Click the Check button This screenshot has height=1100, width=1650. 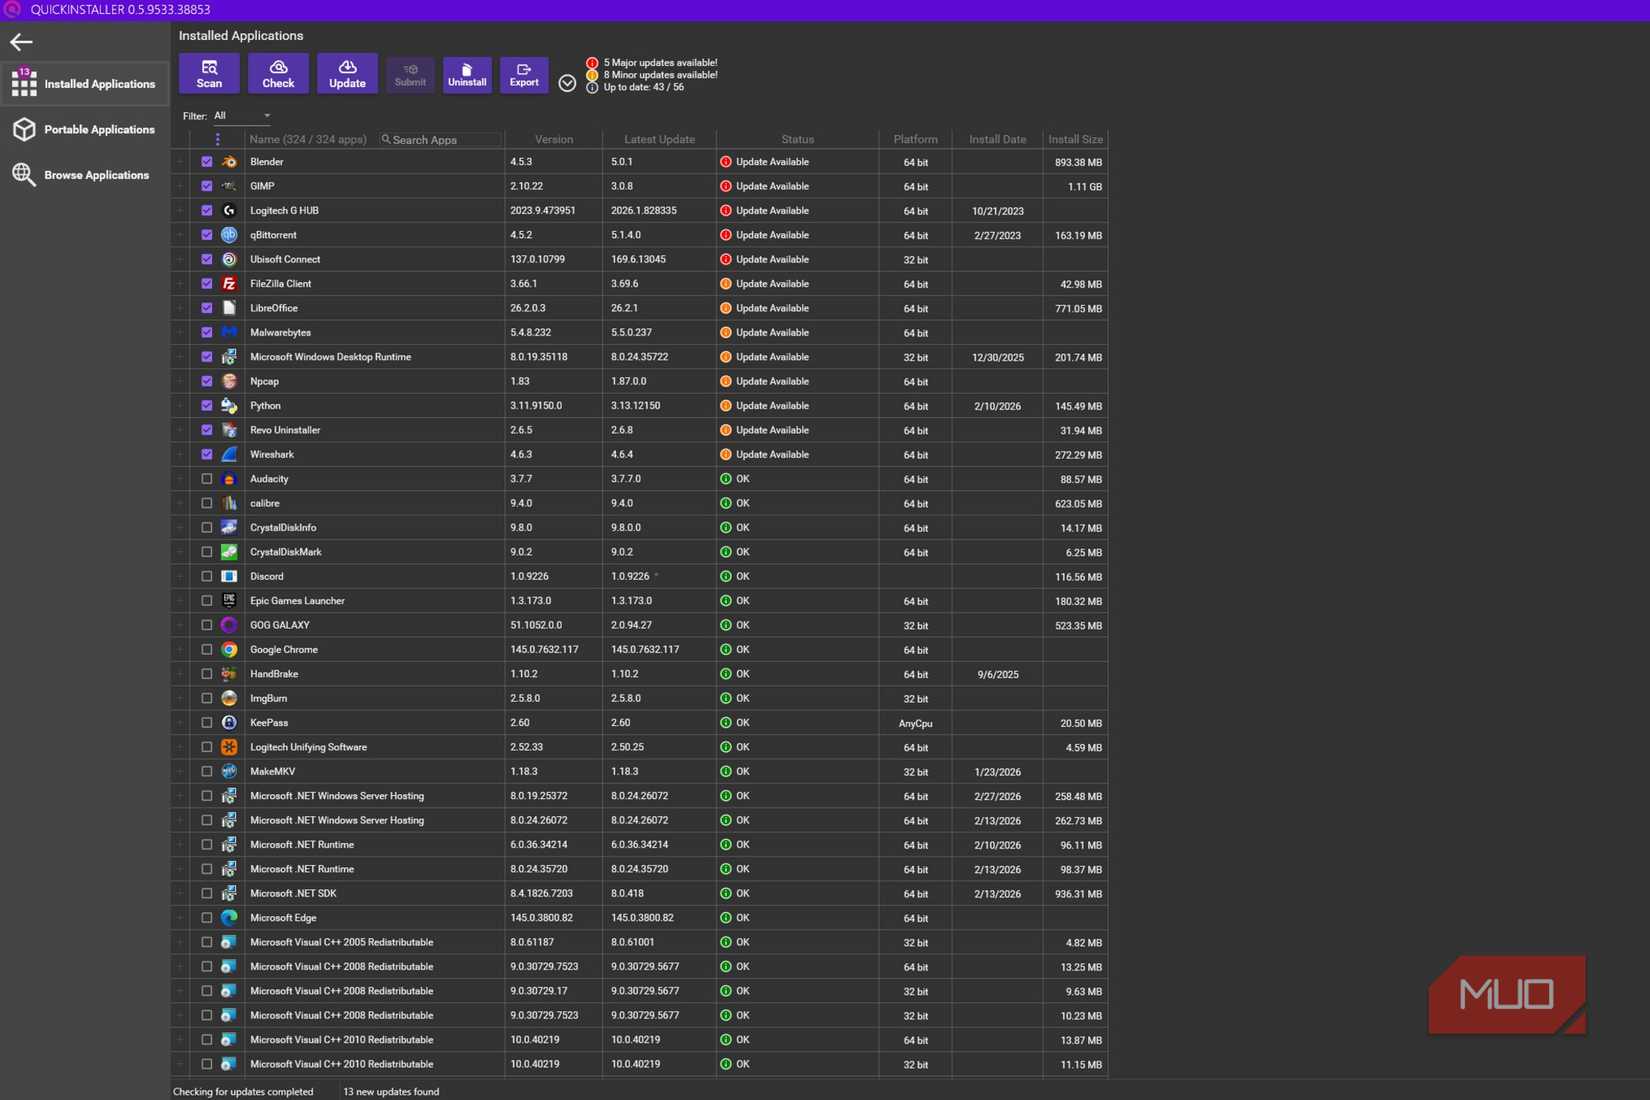point(278,74)
